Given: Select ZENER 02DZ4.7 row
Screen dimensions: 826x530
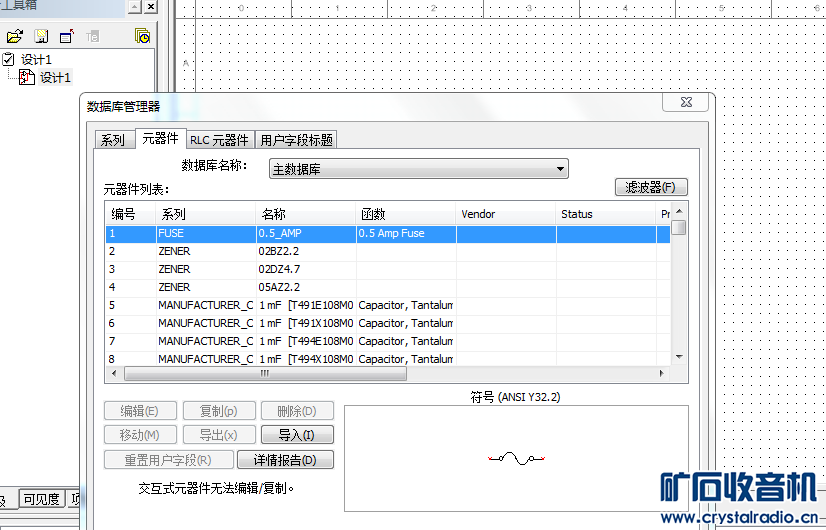Looking at the screenshot, I should pyautogui.click(x=388, y=269).
